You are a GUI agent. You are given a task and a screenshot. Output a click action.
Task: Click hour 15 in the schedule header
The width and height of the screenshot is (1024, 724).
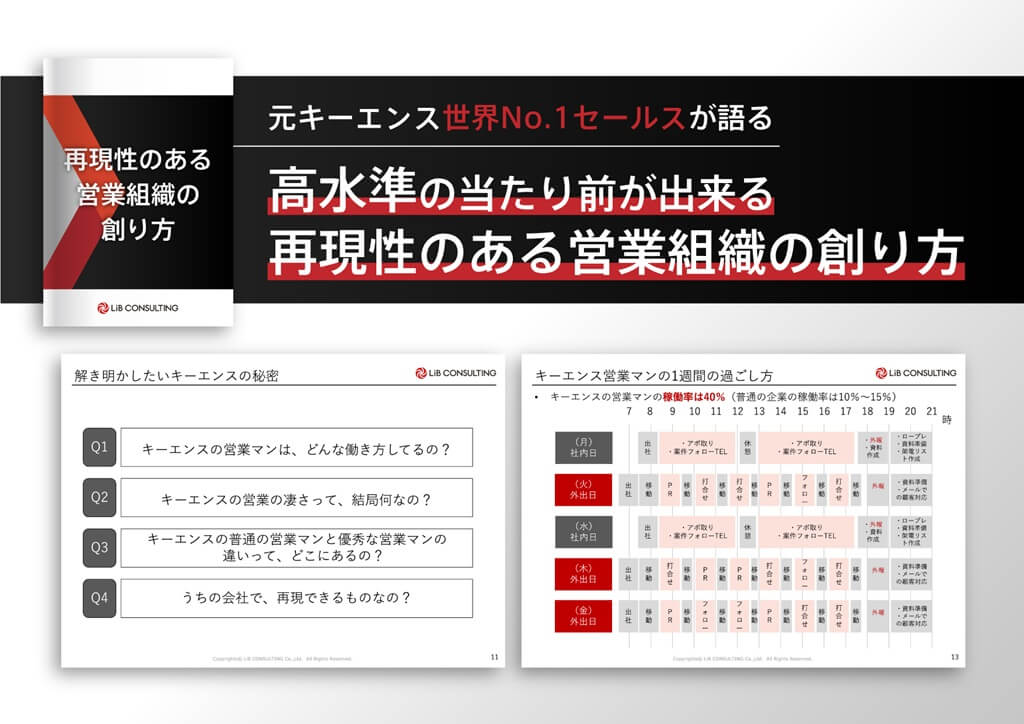tap(803, 411)
